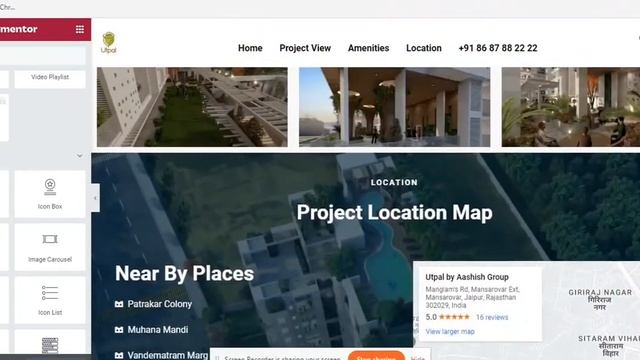This screenshot has height=360, width=640.
Task: Click Vandematram Marg list text
Action: click(x=168, y=356)
